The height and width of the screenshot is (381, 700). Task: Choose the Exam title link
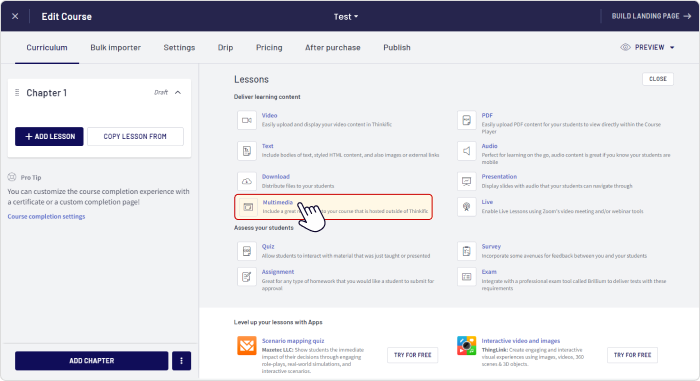click(x=489, y=272)
